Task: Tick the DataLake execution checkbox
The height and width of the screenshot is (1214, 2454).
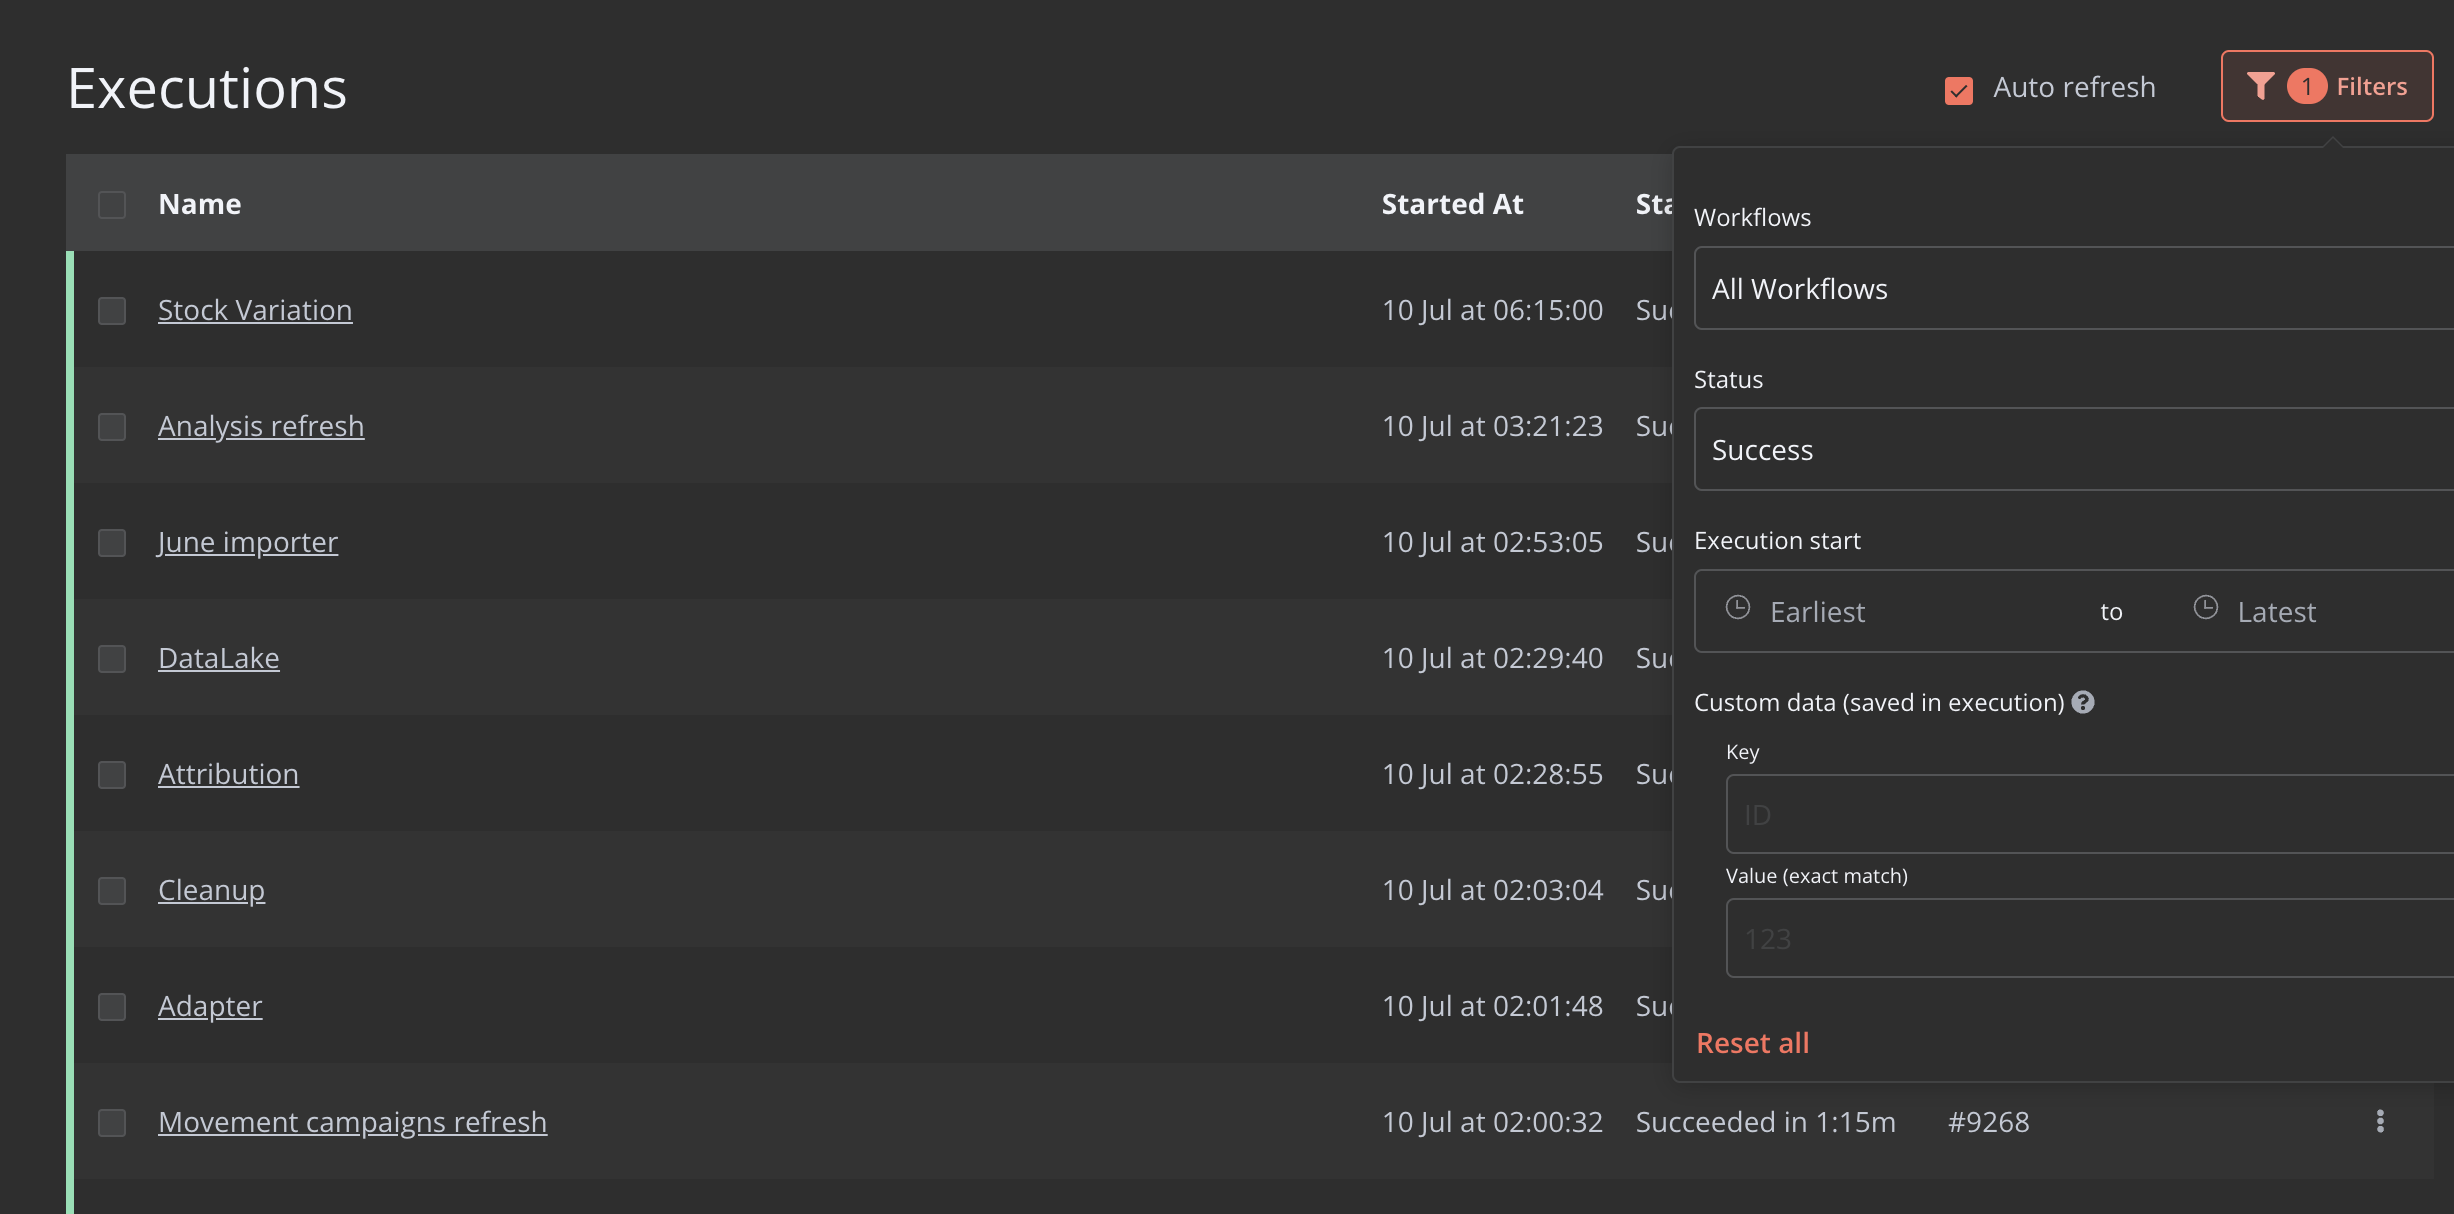Action: coord(112,658)
